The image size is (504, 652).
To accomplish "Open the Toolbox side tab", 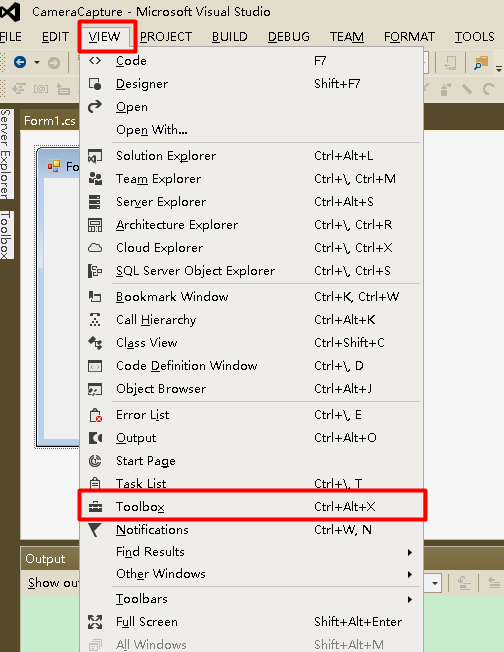I will [6, 235].
